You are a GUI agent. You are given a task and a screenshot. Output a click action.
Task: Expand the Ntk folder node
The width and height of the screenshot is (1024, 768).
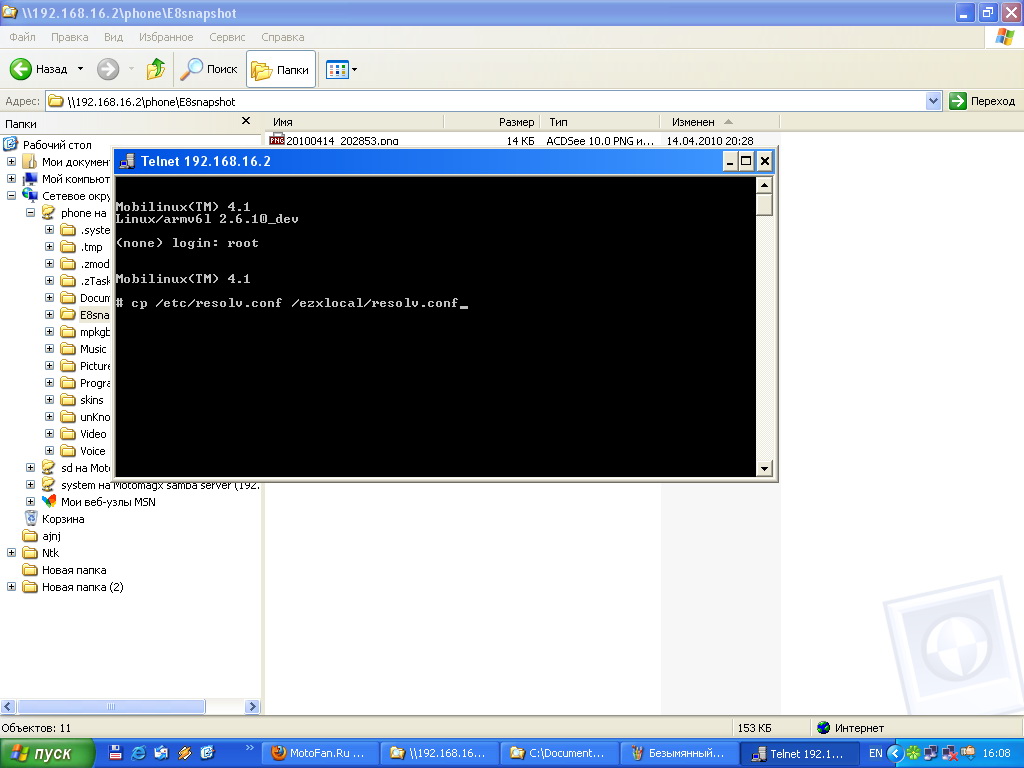point(11,552)
